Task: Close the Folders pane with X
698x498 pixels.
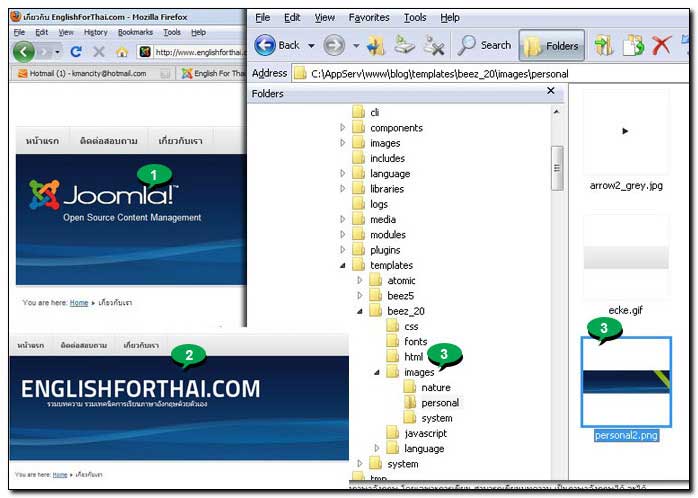Action: [551, 91]
